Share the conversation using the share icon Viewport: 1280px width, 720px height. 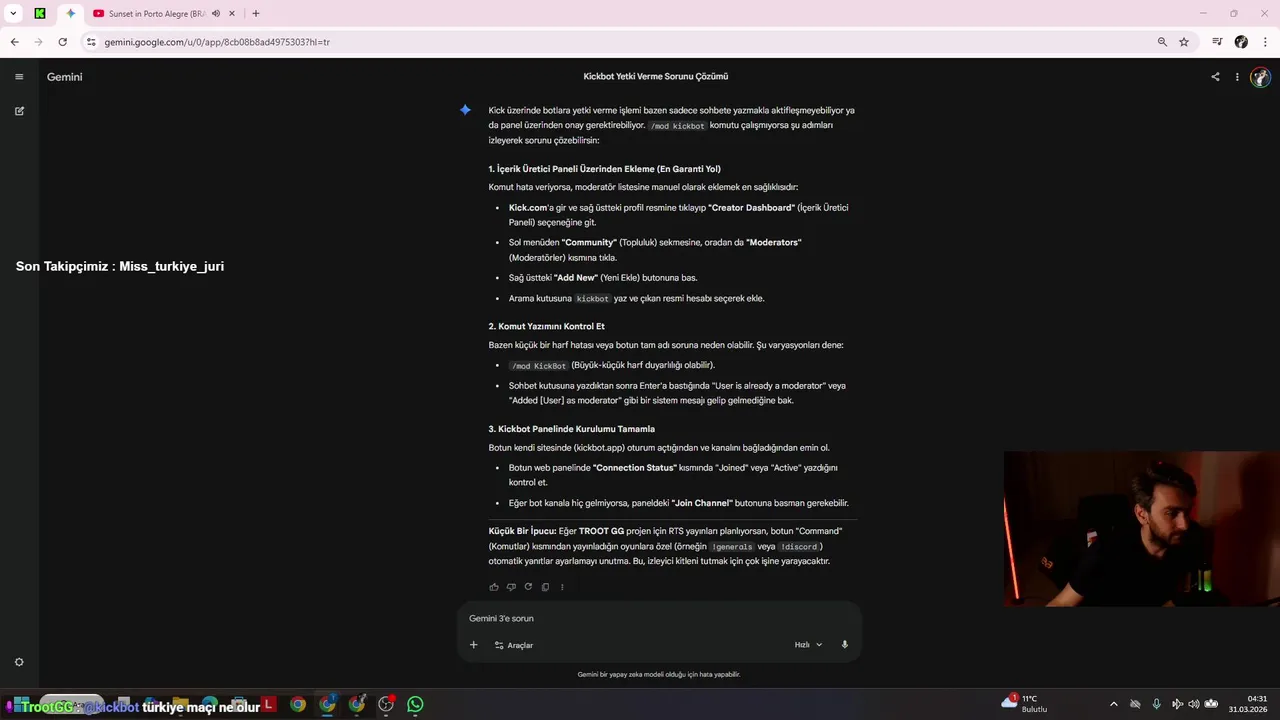tap(1215, 77)
